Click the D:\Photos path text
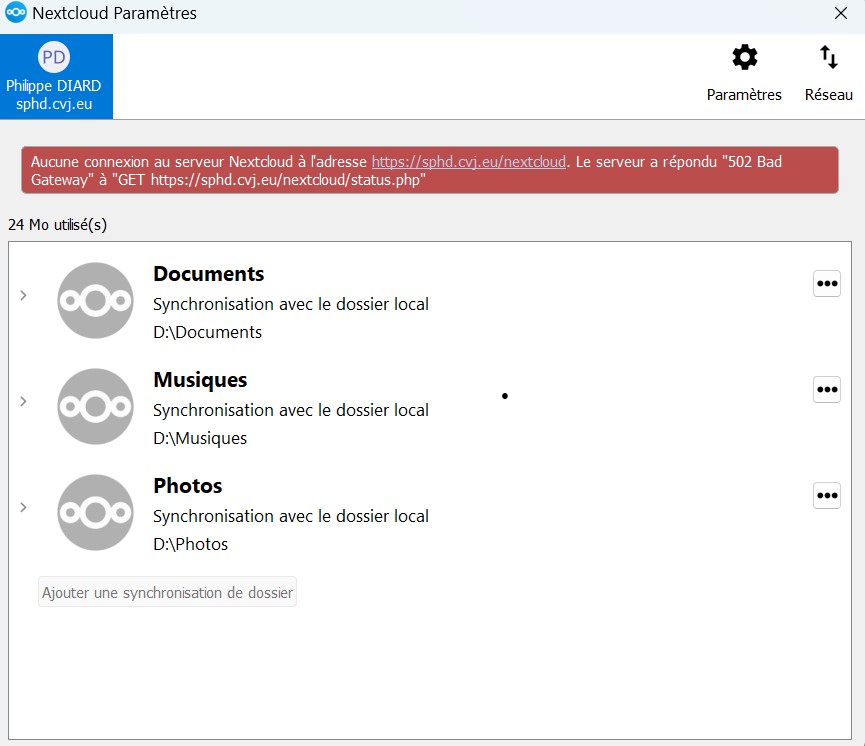 [x=190, y=544]
